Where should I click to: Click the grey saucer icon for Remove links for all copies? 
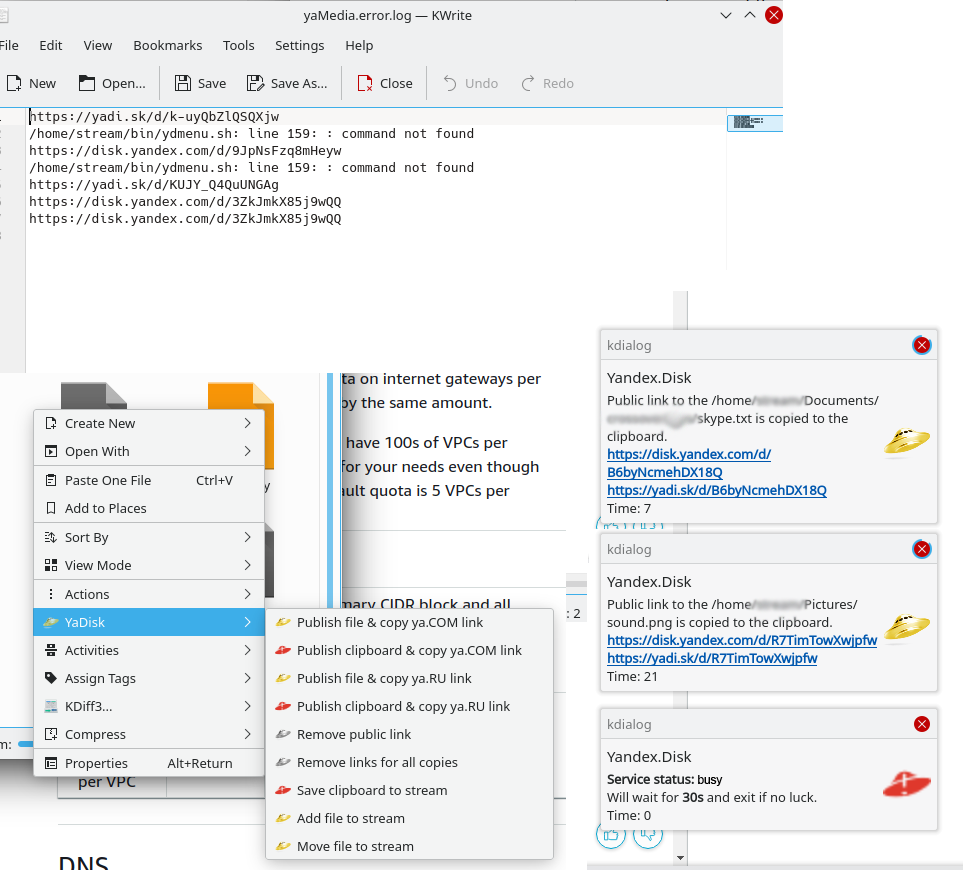tap(283, 762)
